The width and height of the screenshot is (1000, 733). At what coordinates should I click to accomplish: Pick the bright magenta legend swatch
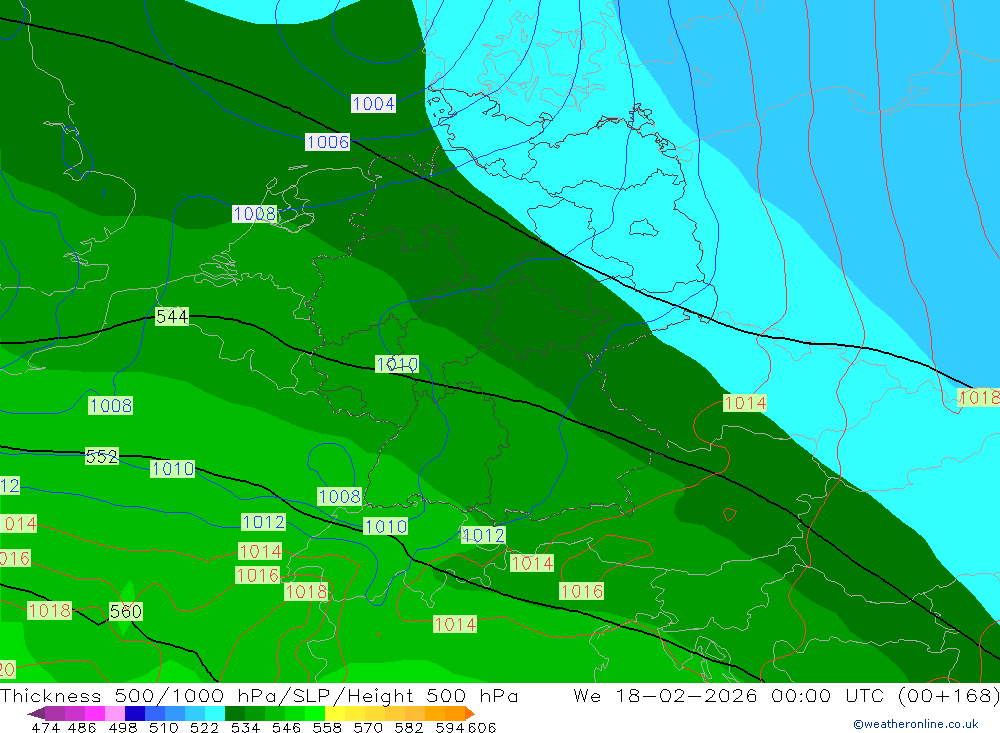click(x=95, y=713)
